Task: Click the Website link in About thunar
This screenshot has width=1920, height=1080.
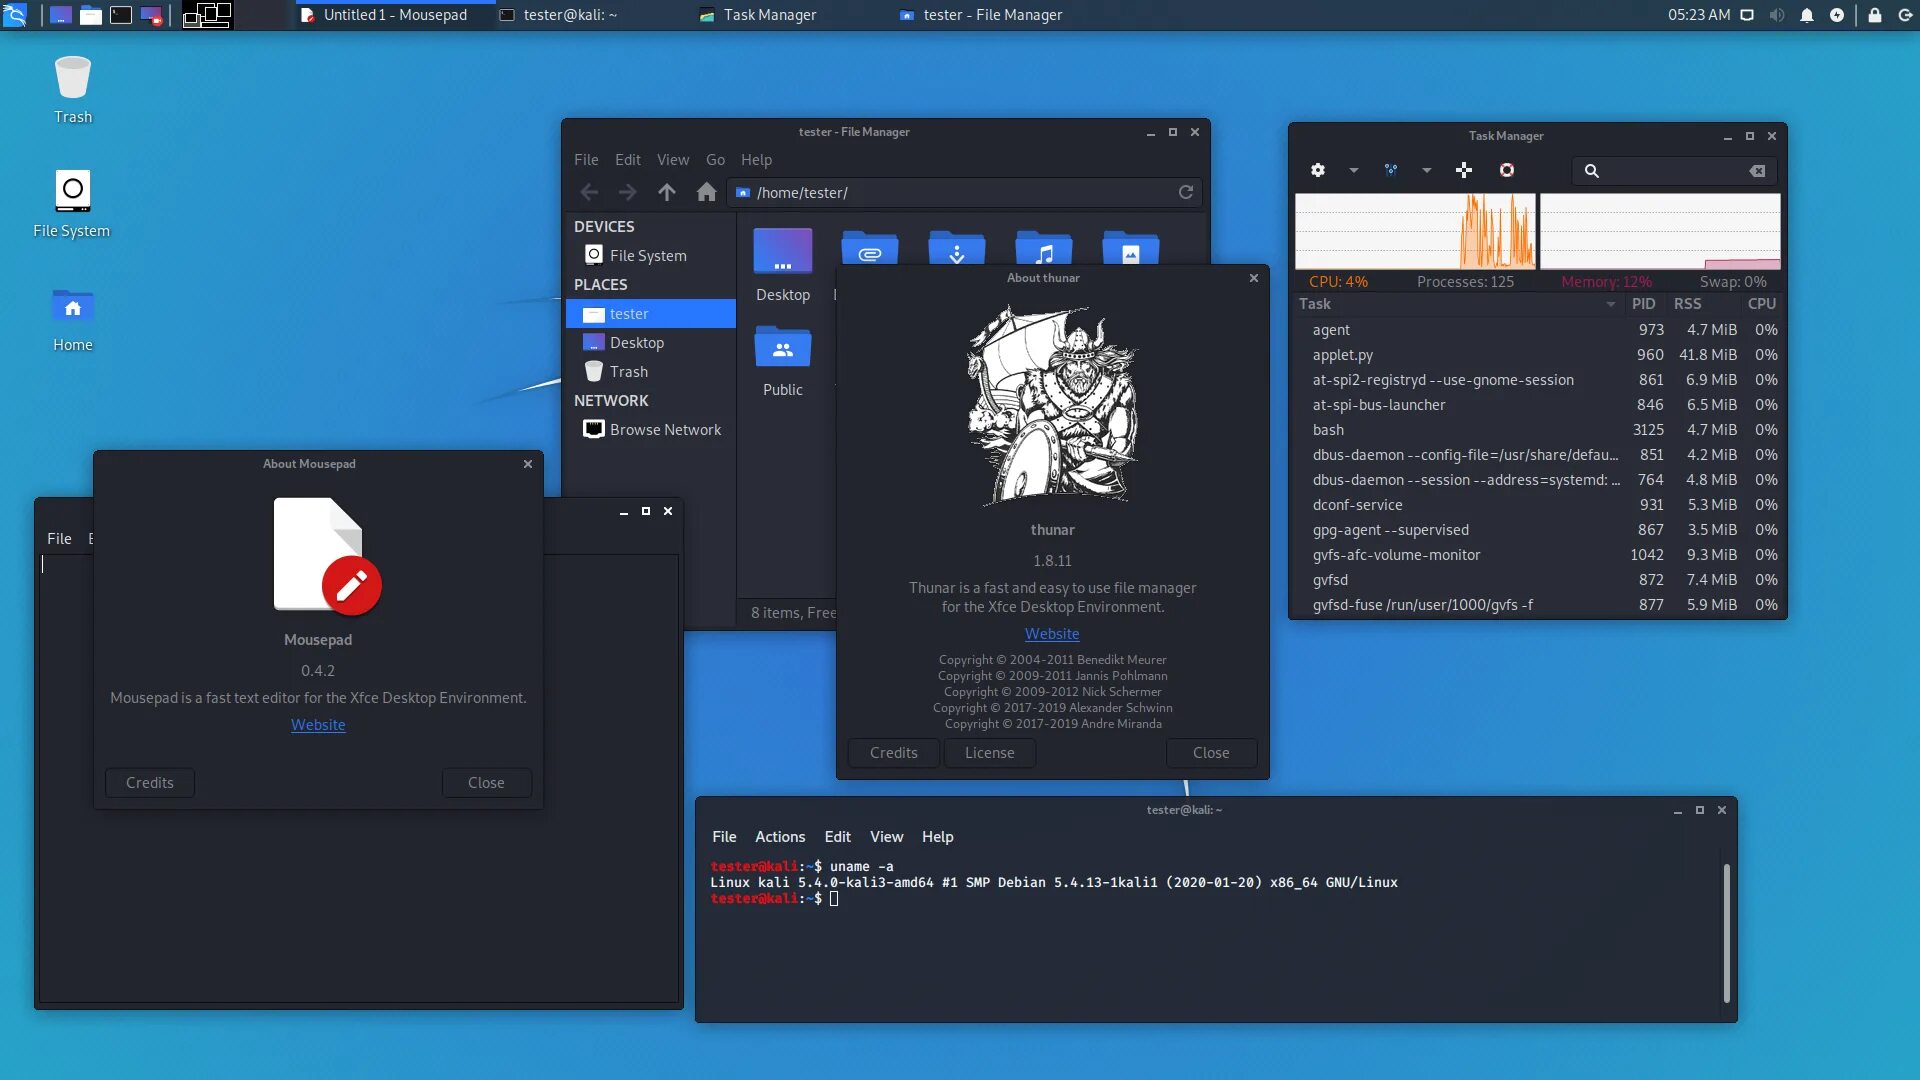Action: [x=1052, y=634]
